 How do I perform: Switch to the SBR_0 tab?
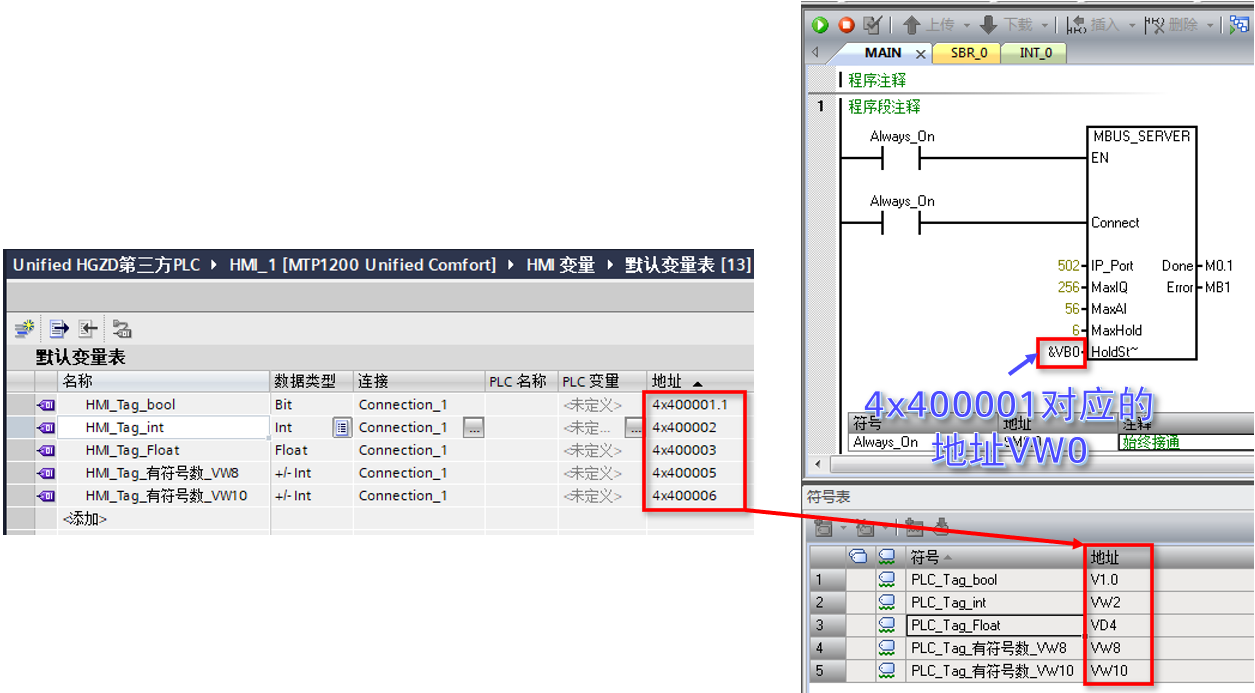968,53
